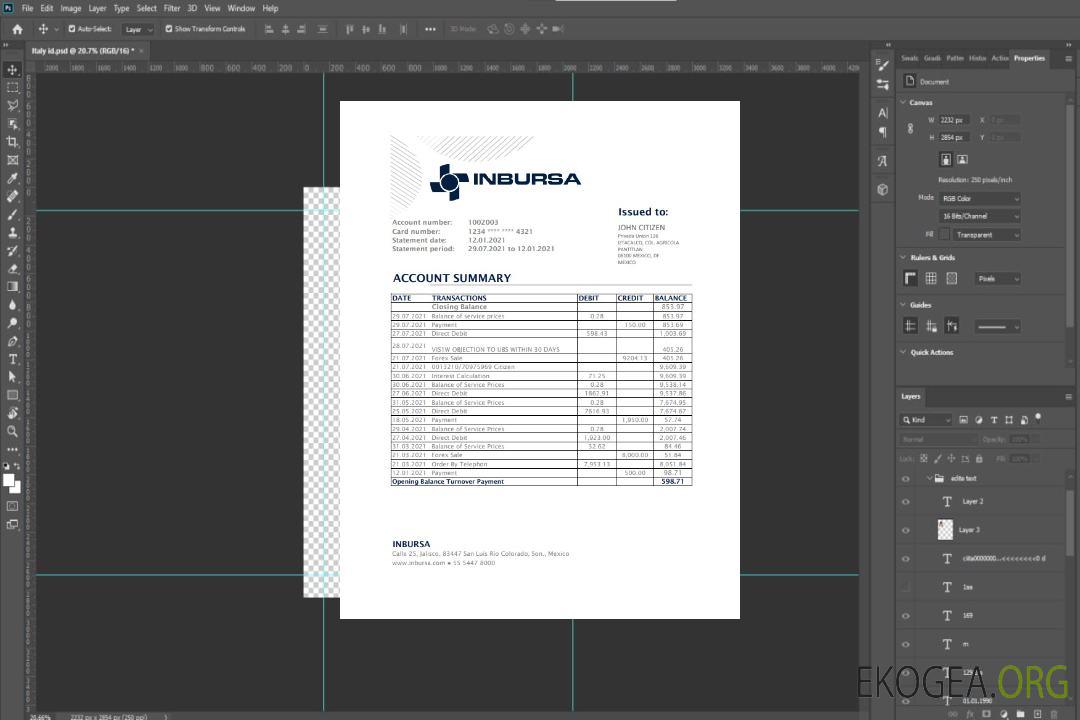This screenshot has width=1080, height=720.
Task: Collapse the Quick Actions section
Action: pyautogui.click(x=904, y=352)
